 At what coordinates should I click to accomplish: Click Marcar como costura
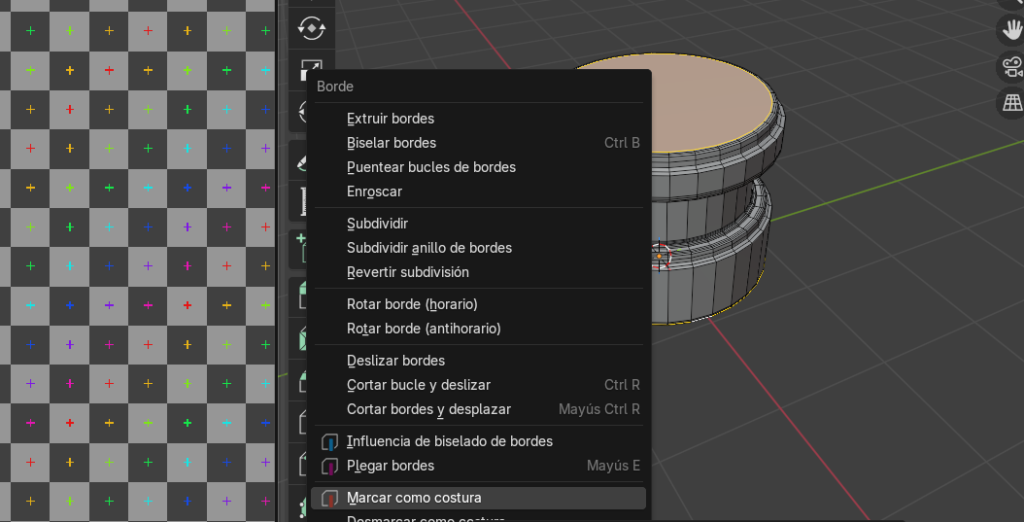click(479, 498)
